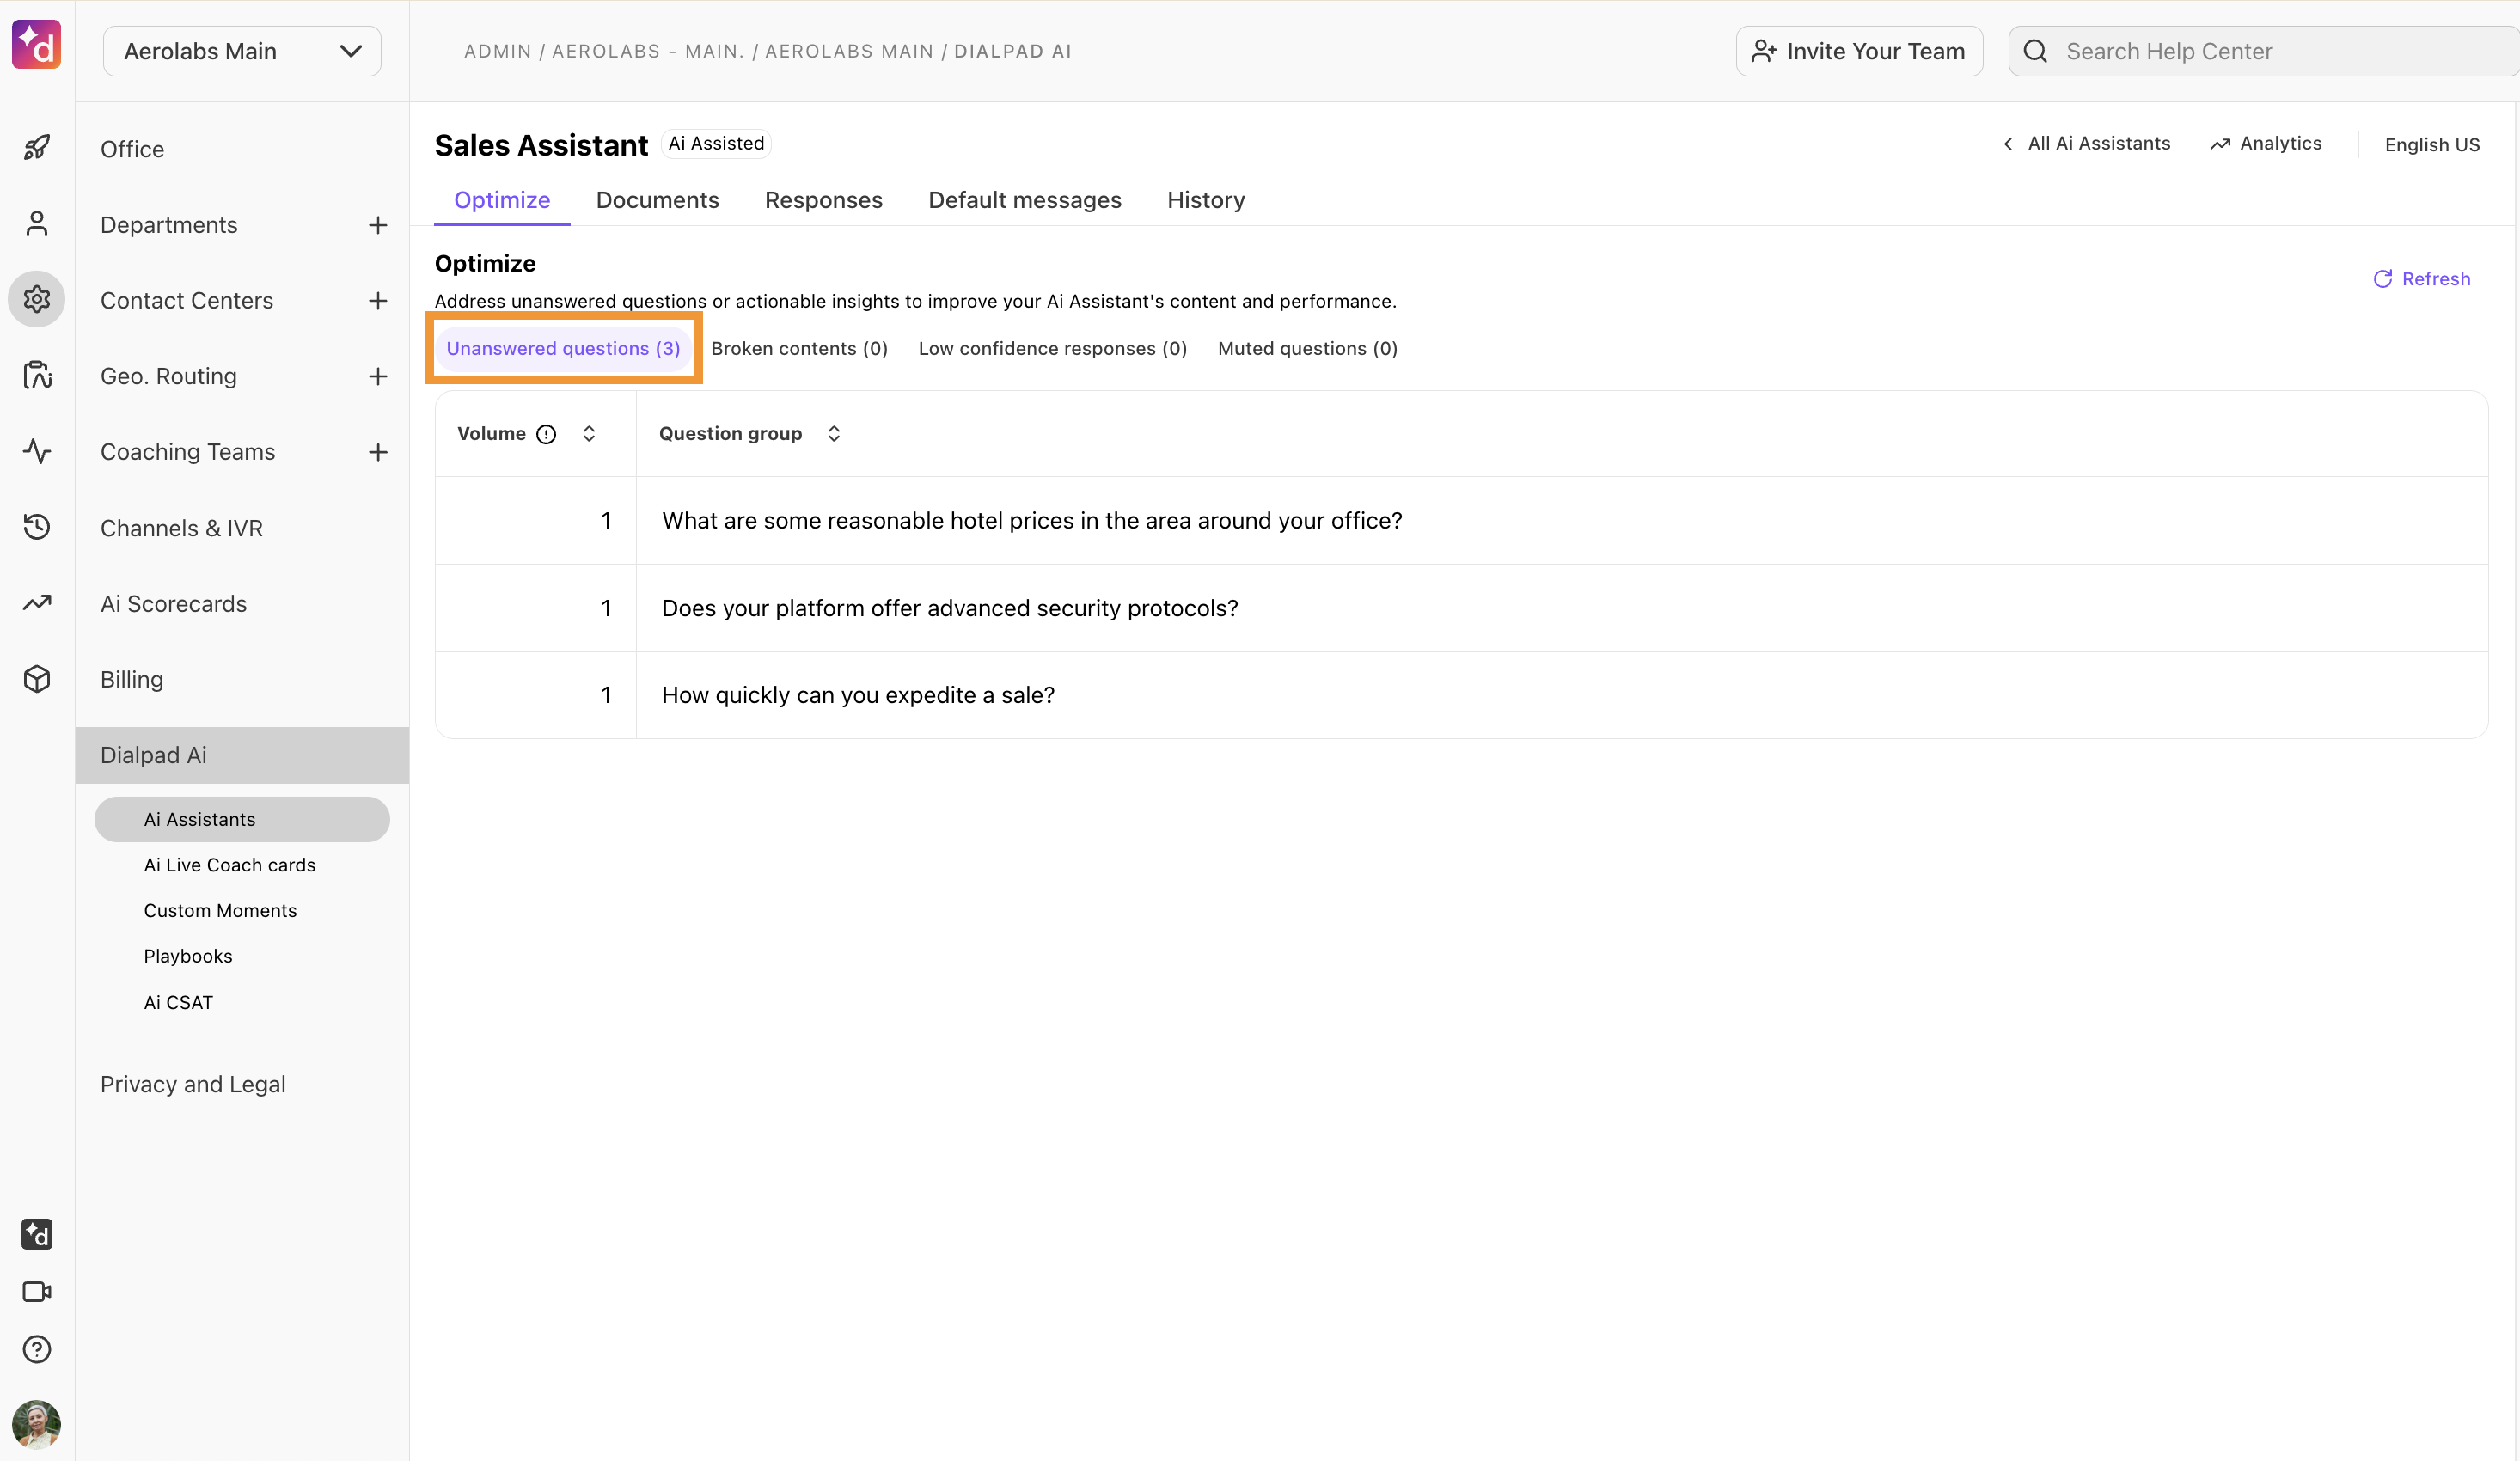Screen dimensions: 2520x1461
Task: Switch to the Optimize tab
Action: click(502, 200)
